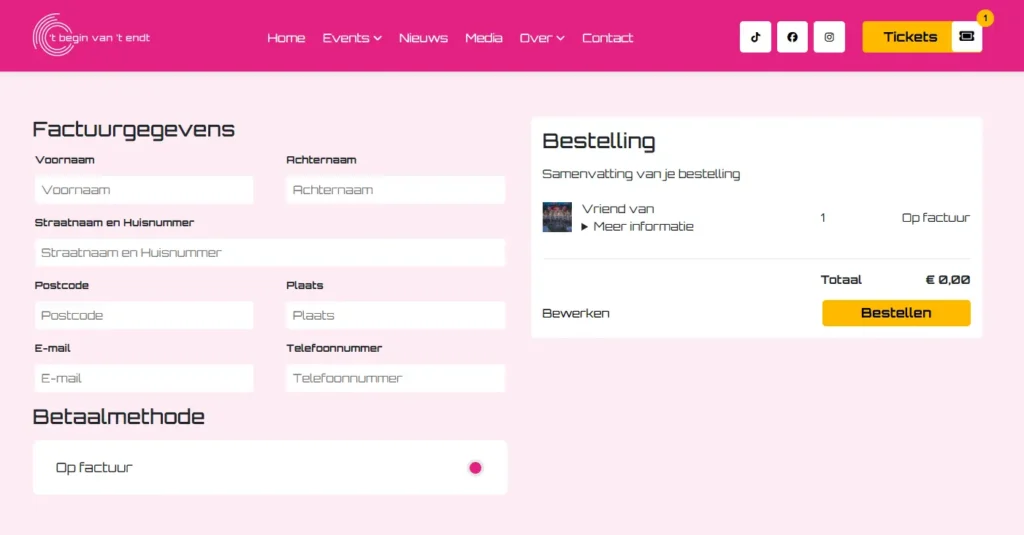Open the Contact page link
Viewport: 1024px width, 535px height.
(x=608, y=38)
